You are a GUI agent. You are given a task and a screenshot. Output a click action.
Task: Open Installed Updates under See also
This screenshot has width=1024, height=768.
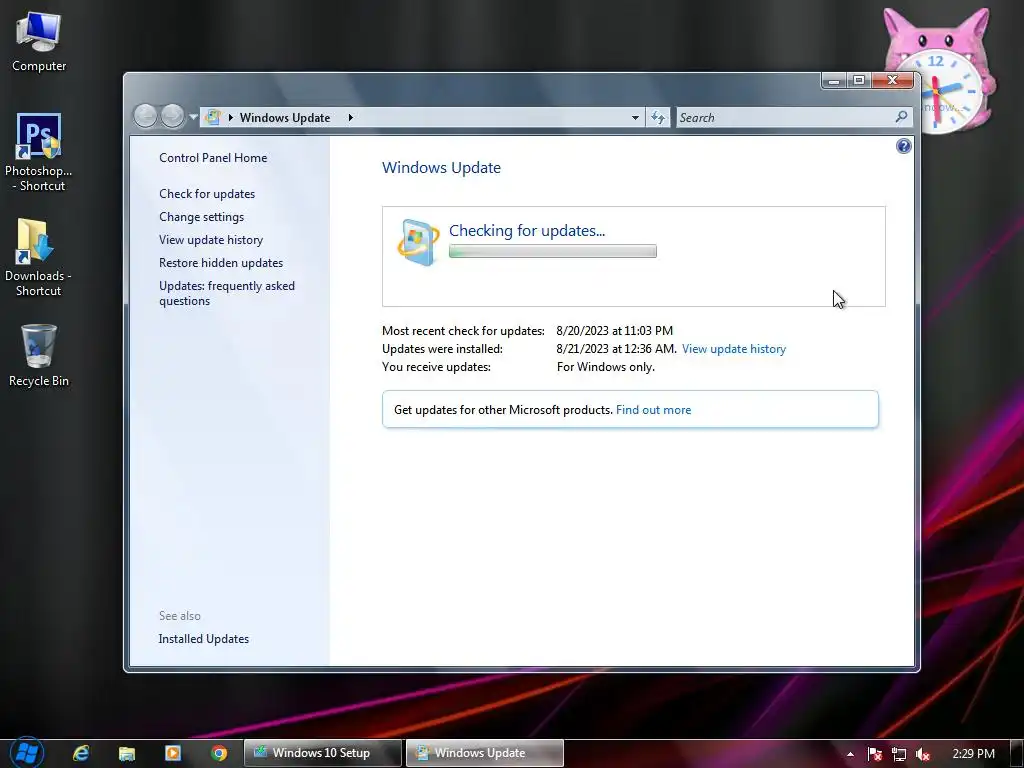203,639
